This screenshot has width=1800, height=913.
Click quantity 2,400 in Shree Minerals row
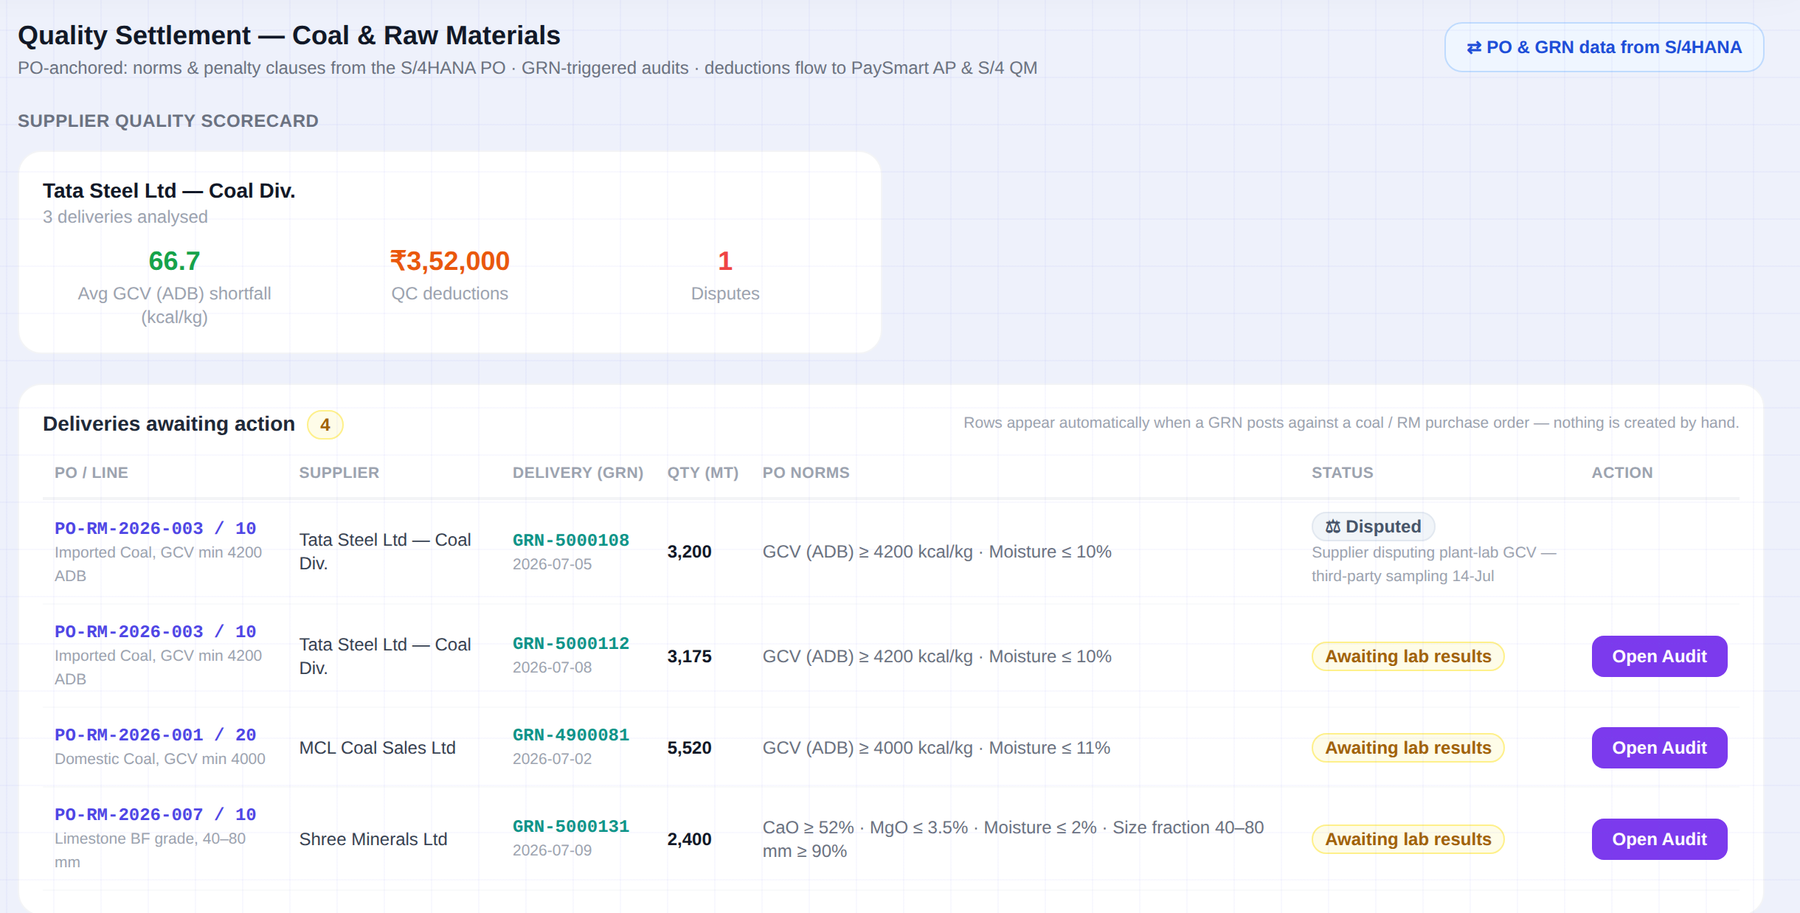click(x=689, y=839)
